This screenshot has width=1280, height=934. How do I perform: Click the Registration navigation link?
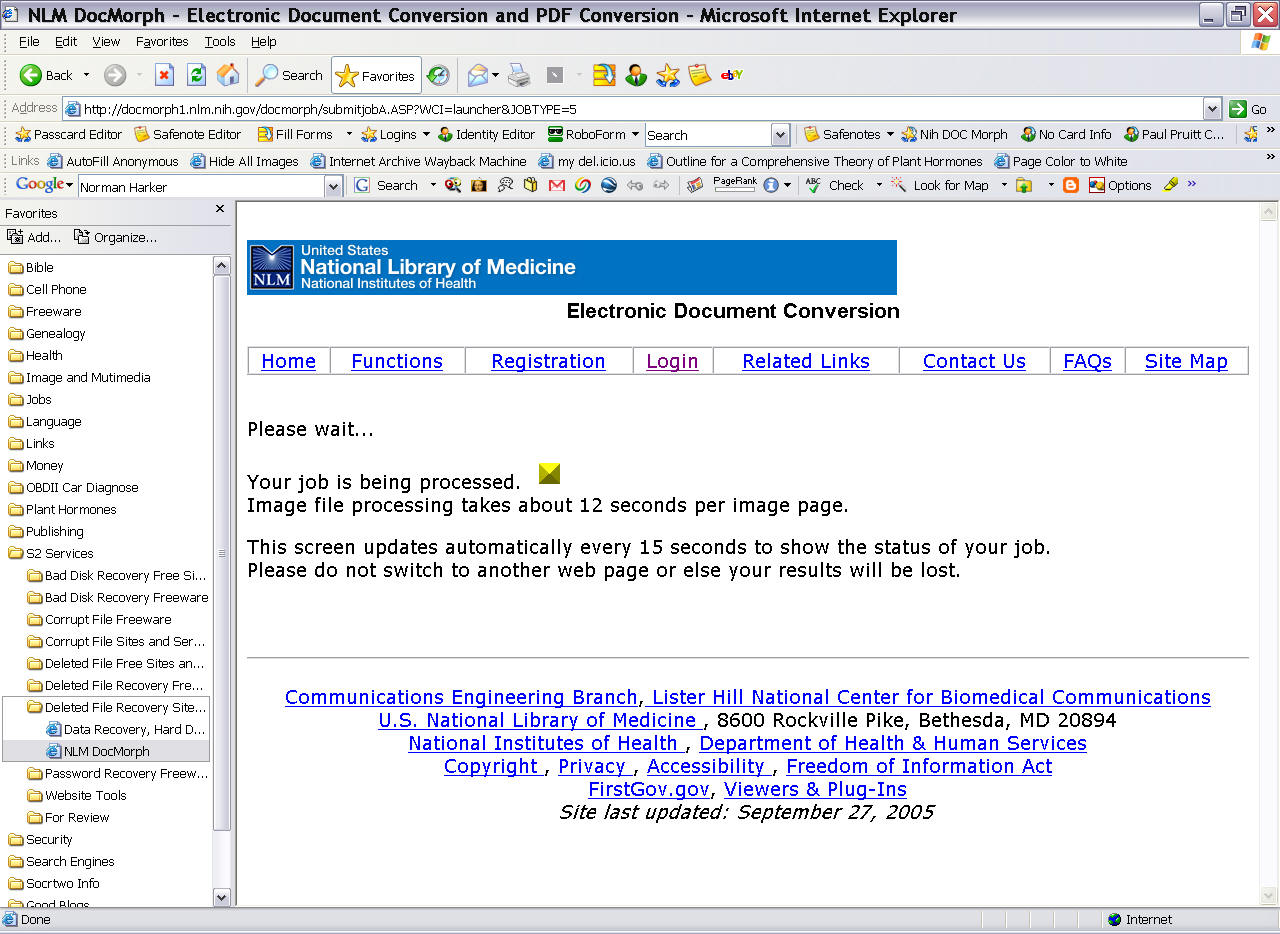click(548, 361)
